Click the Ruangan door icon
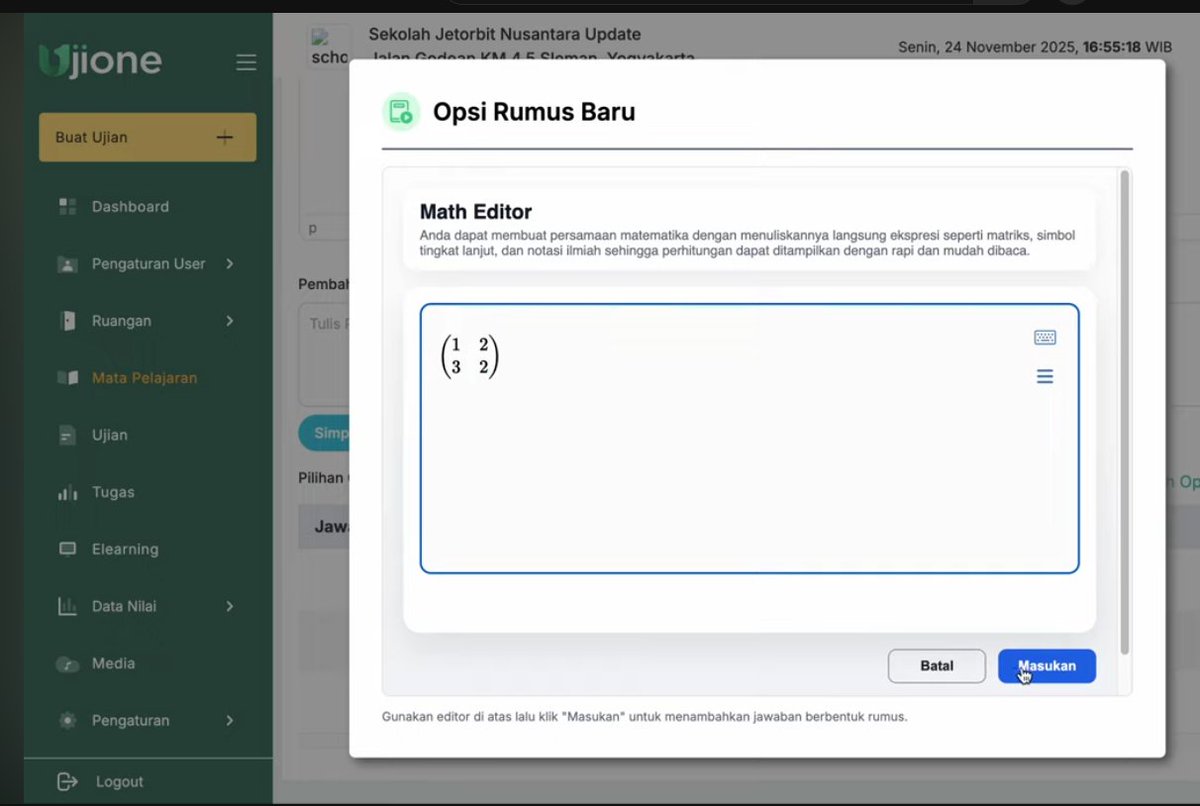This screenshot has height=806, width=1200. pyautogui.click(x=68, y=321)
